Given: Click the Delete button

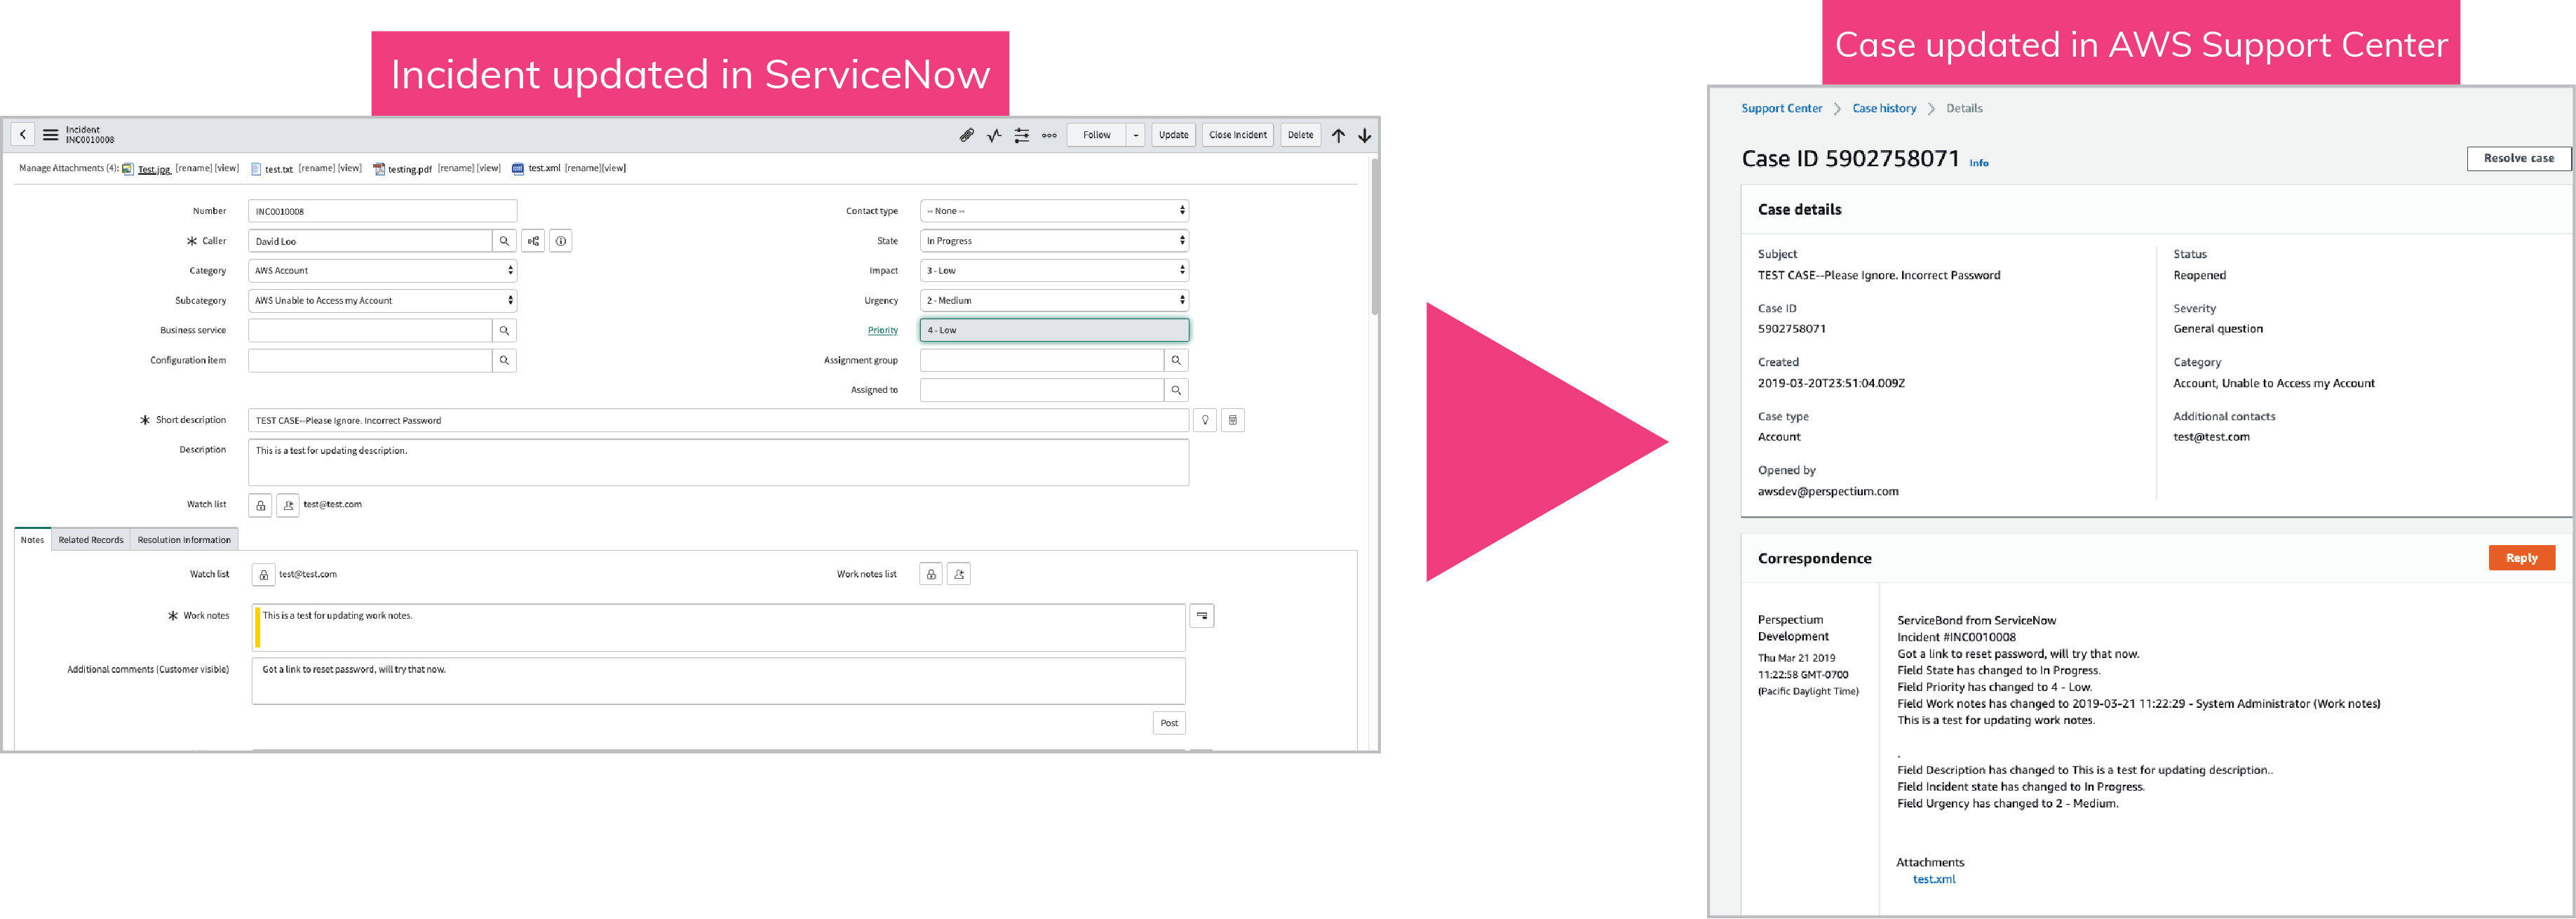Looking at the screenshot, I should pyautogui.click(x=1301, y=135).
